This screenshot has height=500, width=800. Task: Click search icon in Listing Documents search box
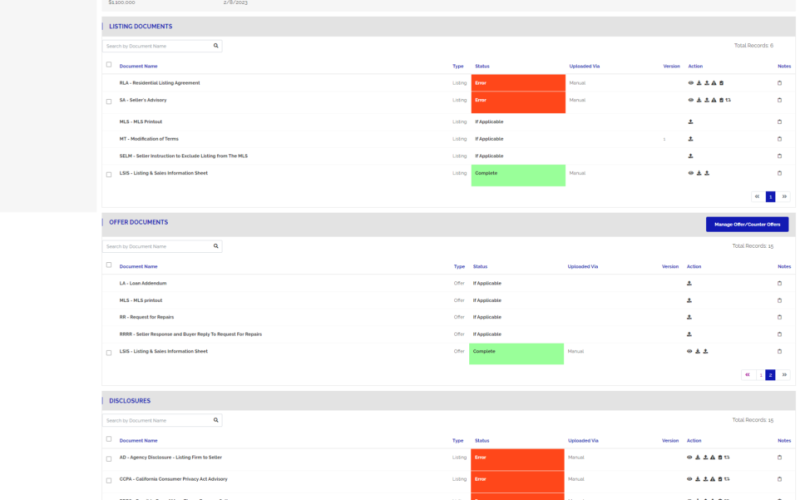pyautogui.click(x=215, y=46)
